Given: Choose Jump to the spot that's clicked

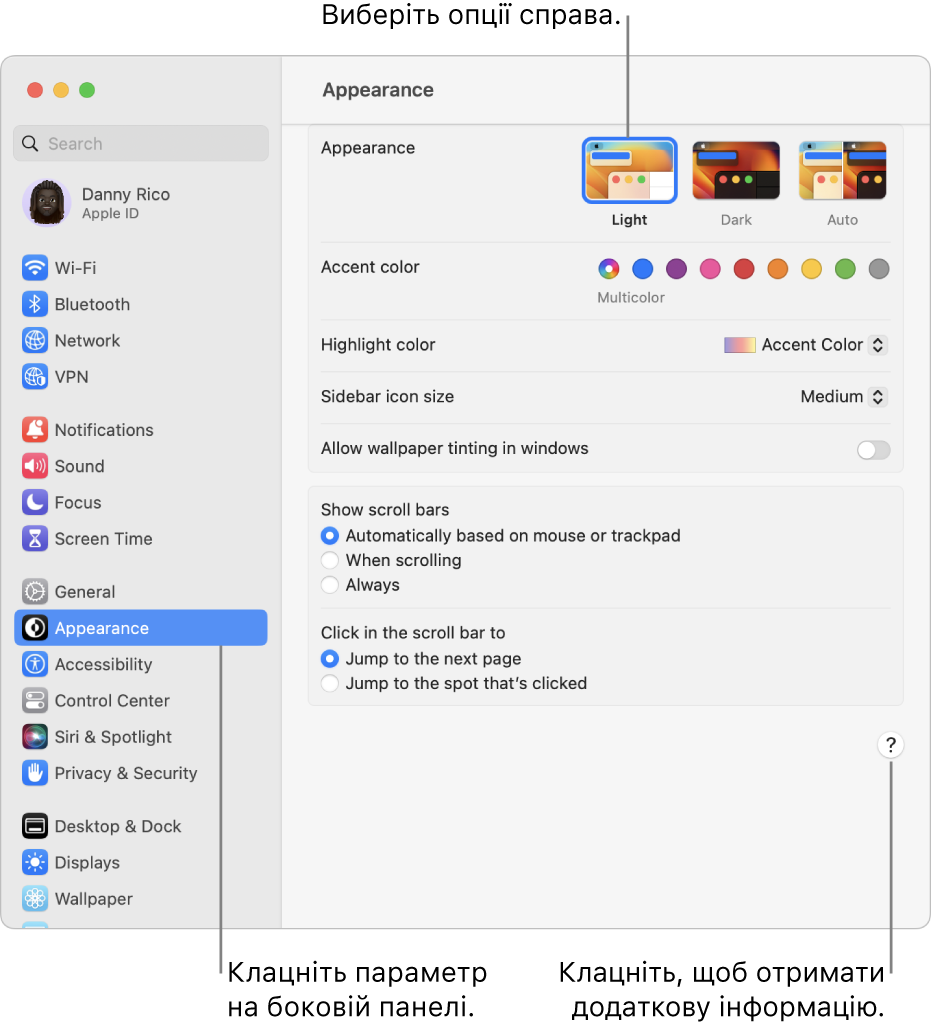Looking at the screenshot, I should tap(330, 683).
